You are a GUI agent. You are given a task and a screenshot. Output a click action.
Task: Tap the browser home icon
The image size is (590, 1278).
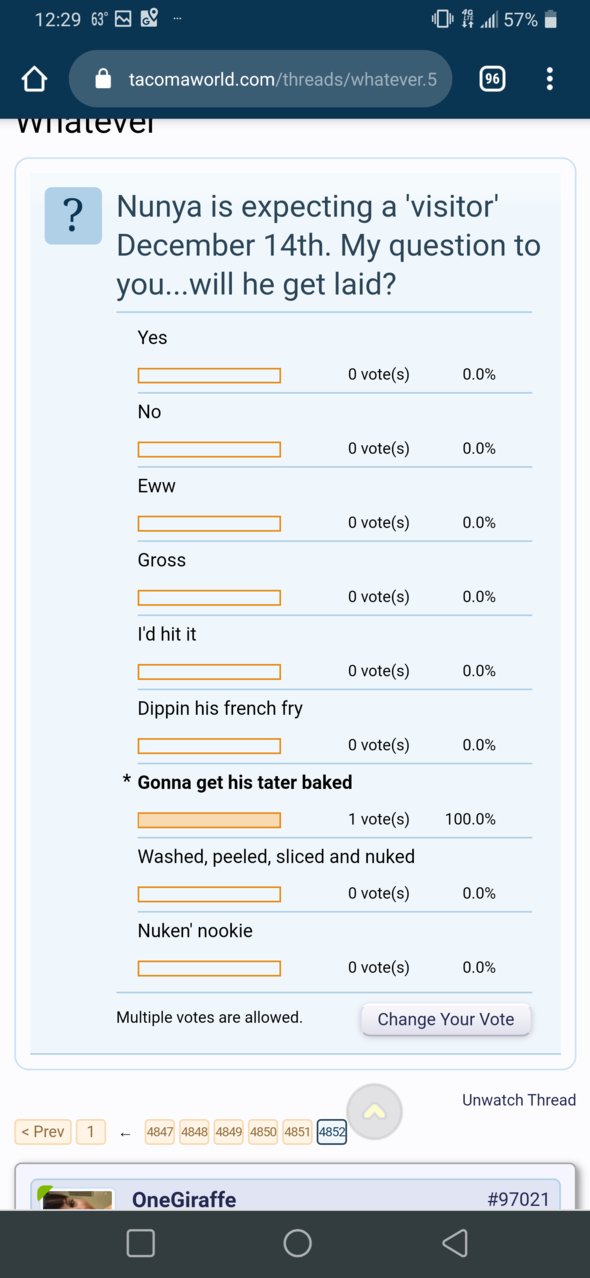(35, 79)
